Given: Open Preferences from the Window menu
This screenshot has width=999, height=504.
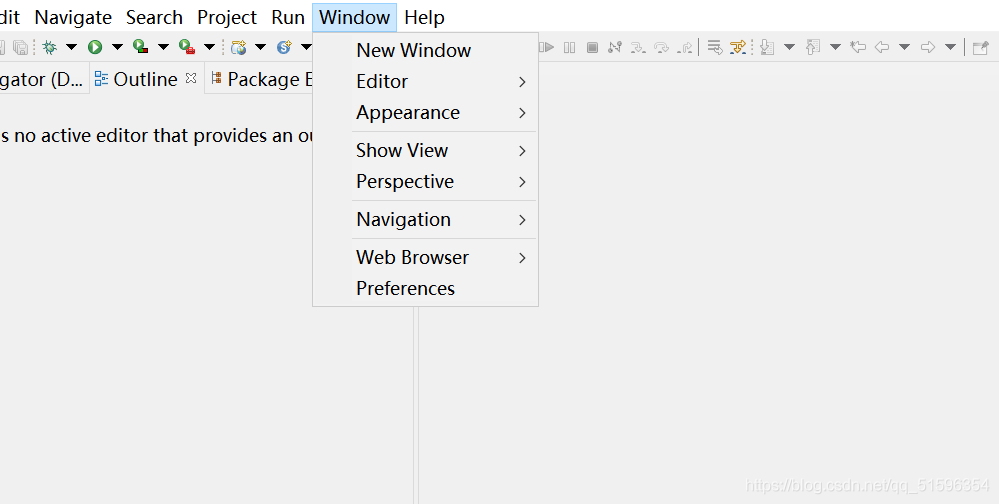Looking at the screenshot, I should click(x=426, y=289).
